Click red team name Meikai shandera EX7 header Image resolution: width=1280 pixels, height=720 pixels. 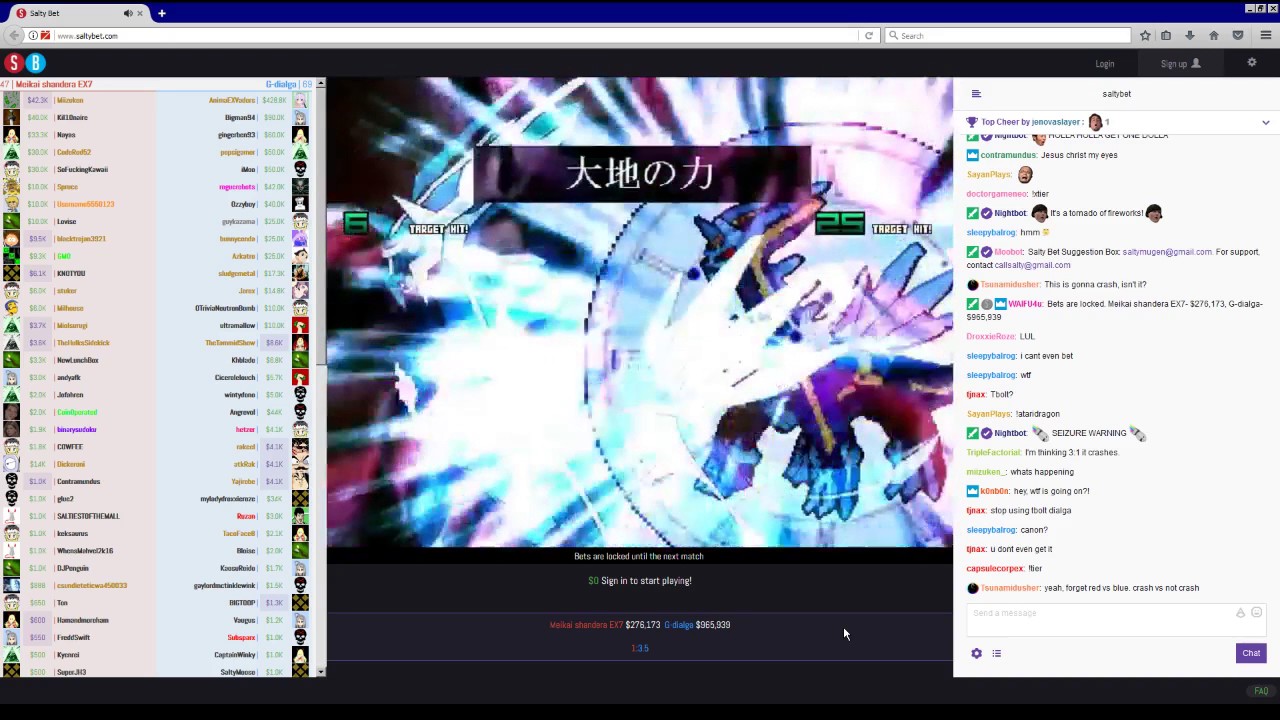point(54,84)
